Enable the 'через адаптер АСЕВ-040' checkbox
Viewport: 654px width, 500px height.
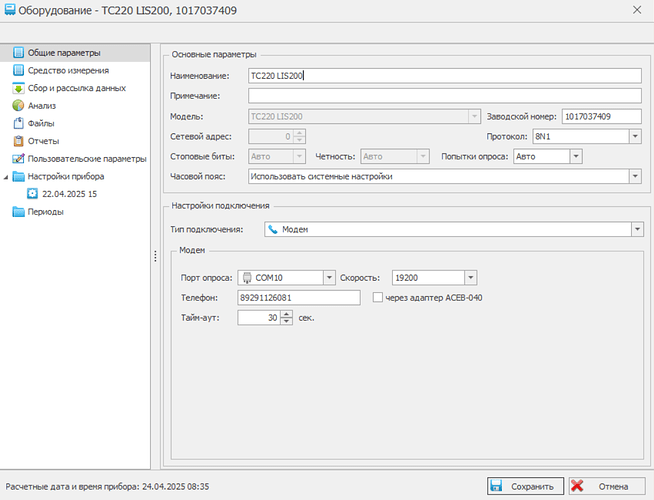pos(377,297)
